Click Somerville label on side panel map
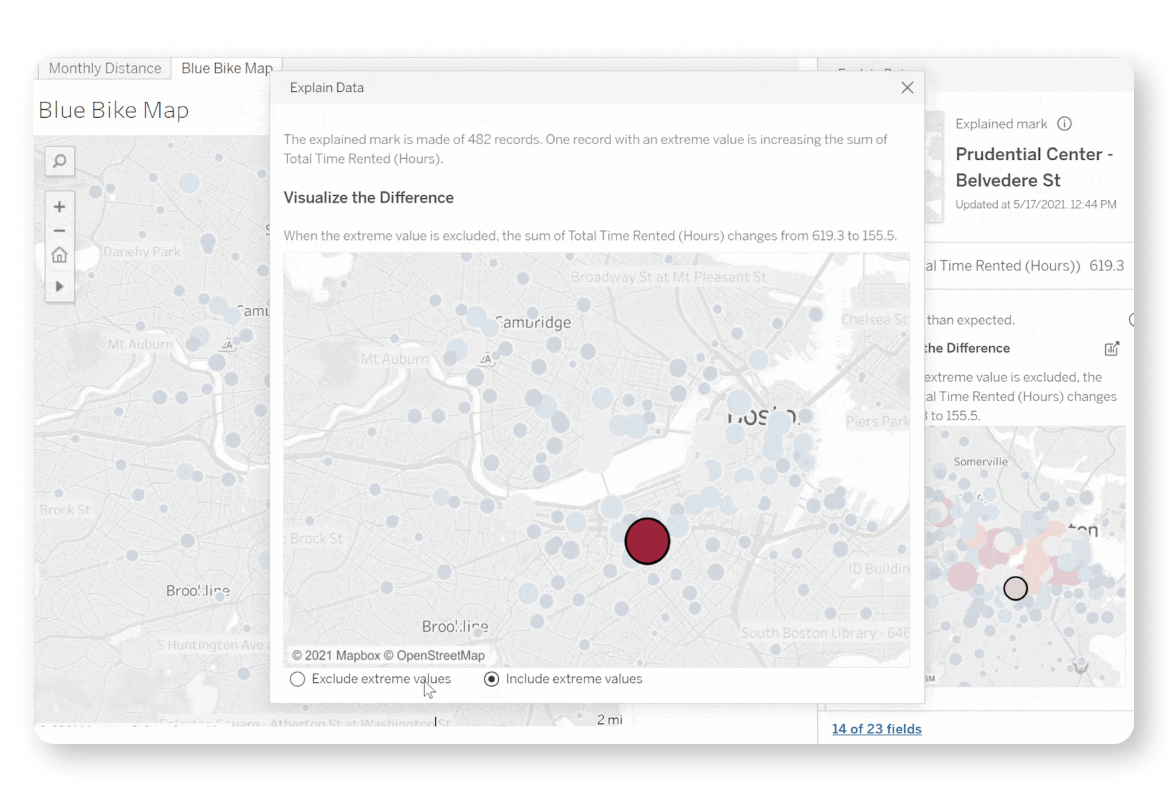Screen dimensions: 1170x801 click(x=980, y=462)
